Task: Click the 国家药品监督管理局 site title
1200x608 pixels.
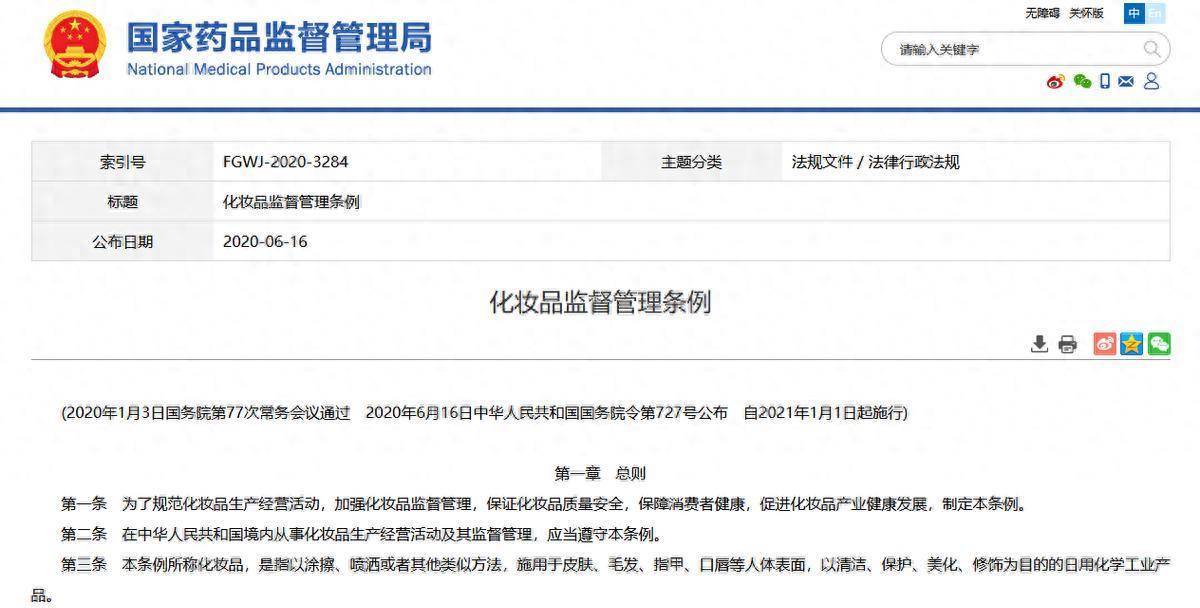Action: click(x=279, y=38)
